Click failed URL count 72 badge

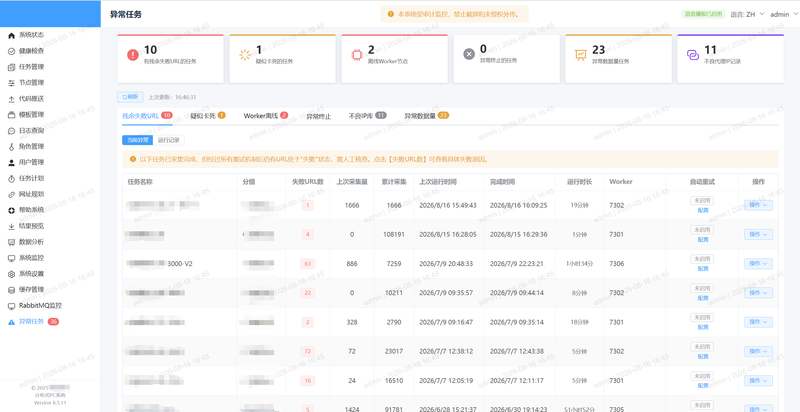(x=307, y=351)
